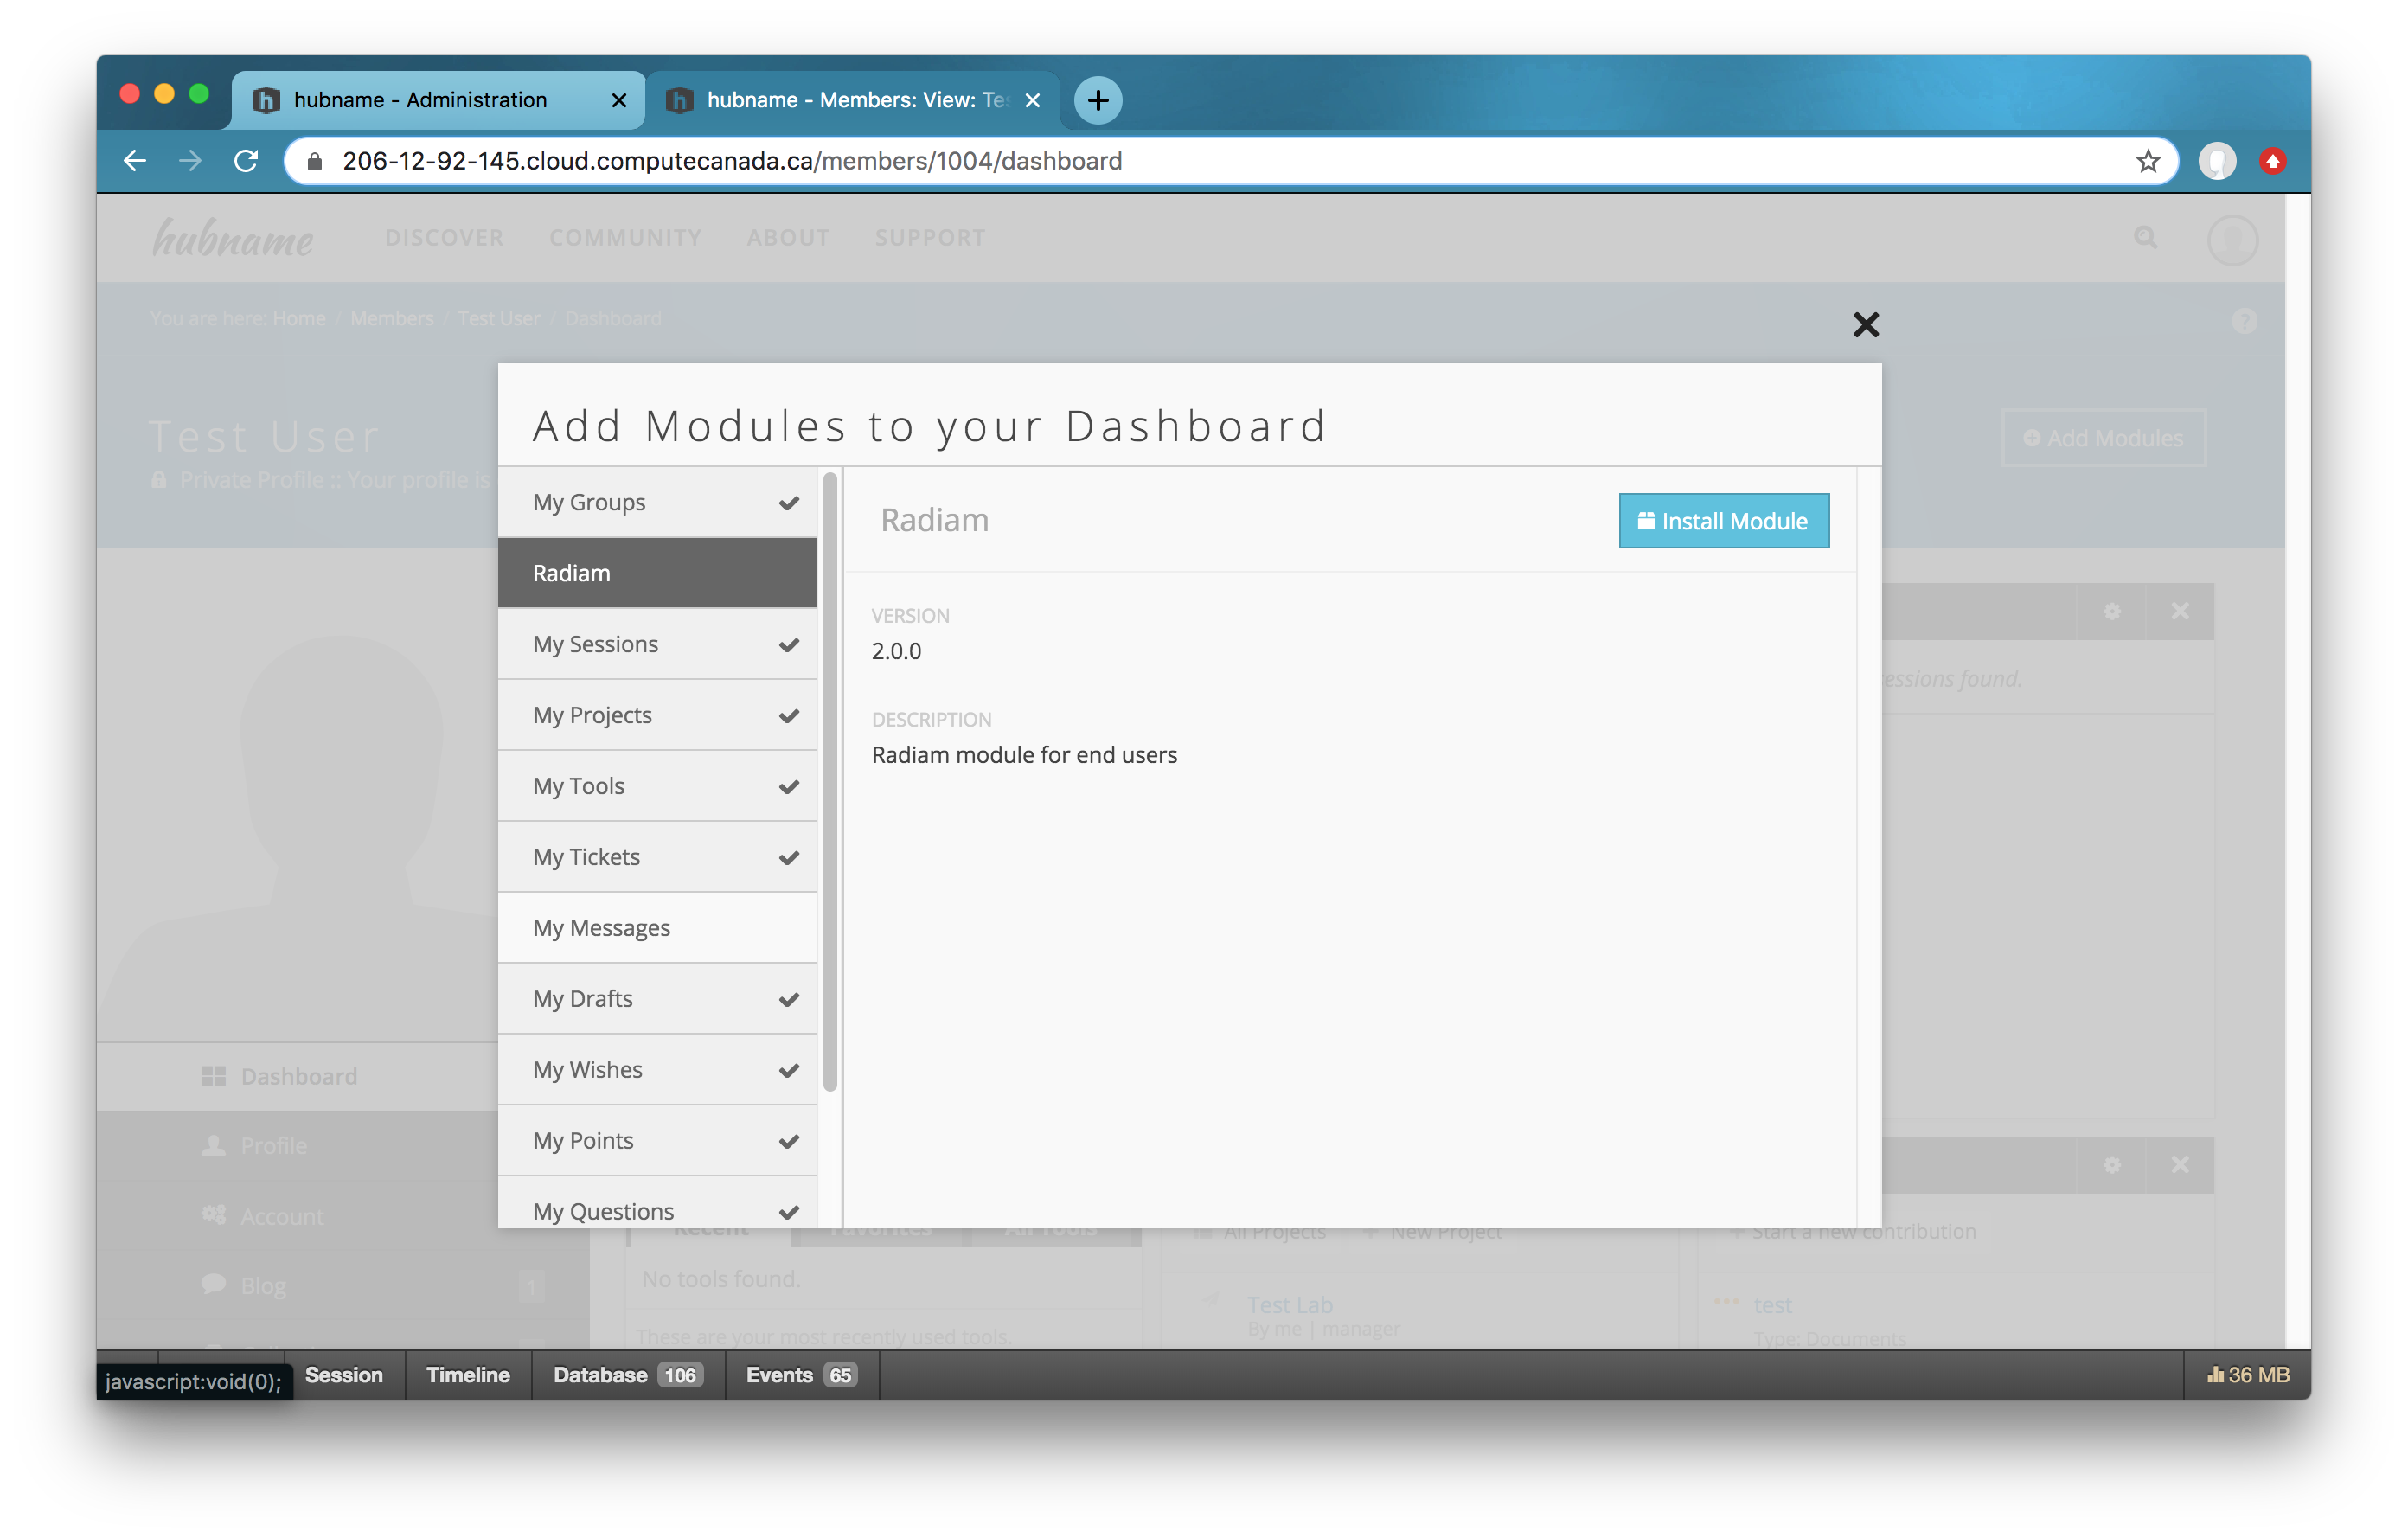Open a new browser tab

pyautogui.click(x=1097, y=100)
